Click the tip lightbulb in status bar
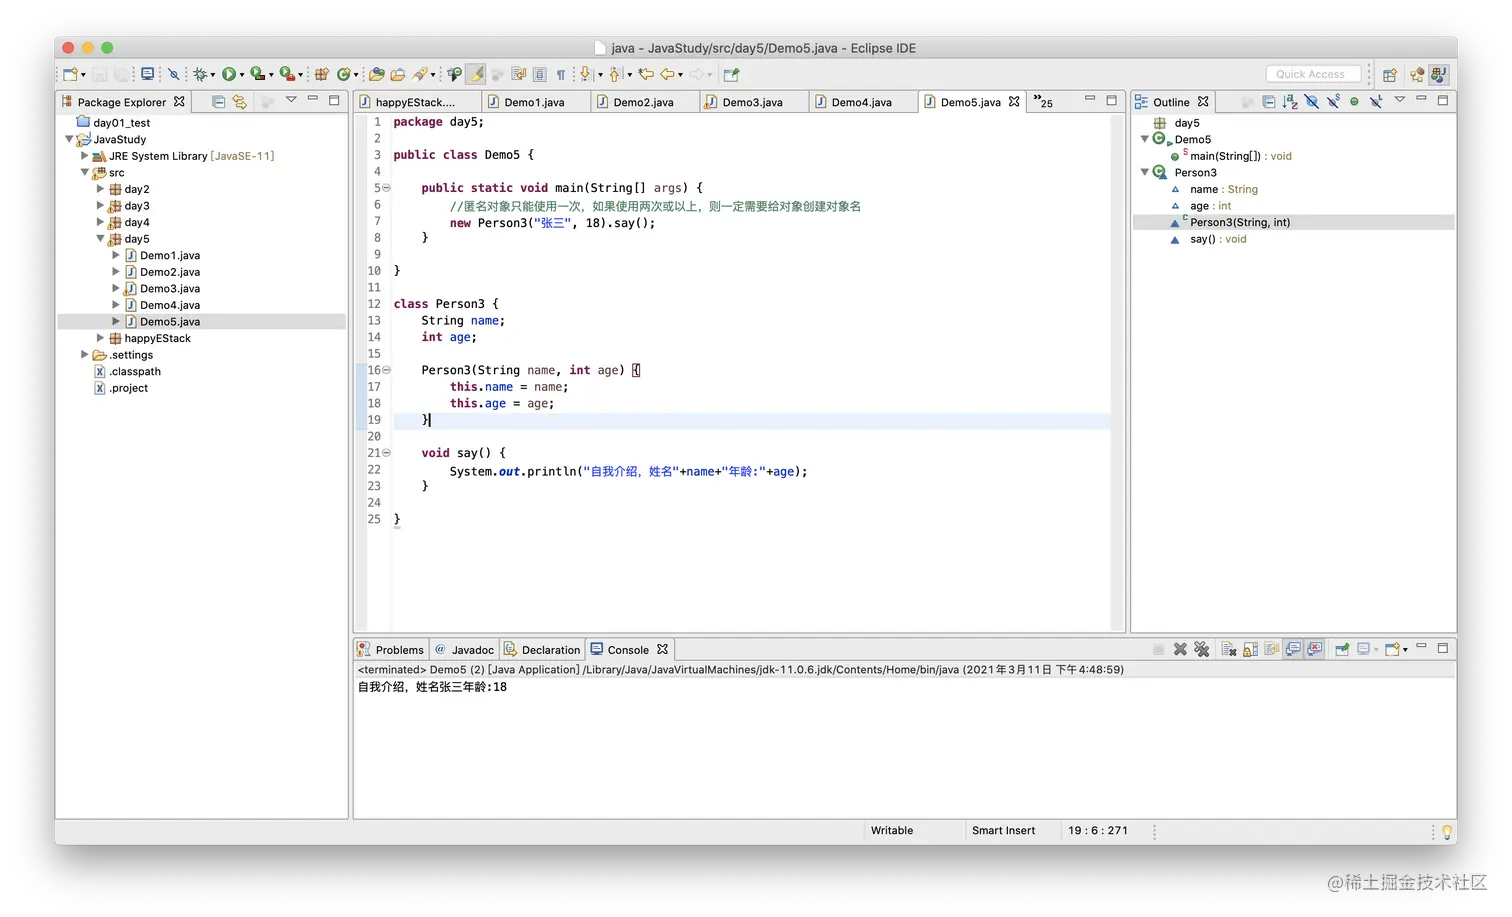The image size is (1512, 917). point(1446,832)
